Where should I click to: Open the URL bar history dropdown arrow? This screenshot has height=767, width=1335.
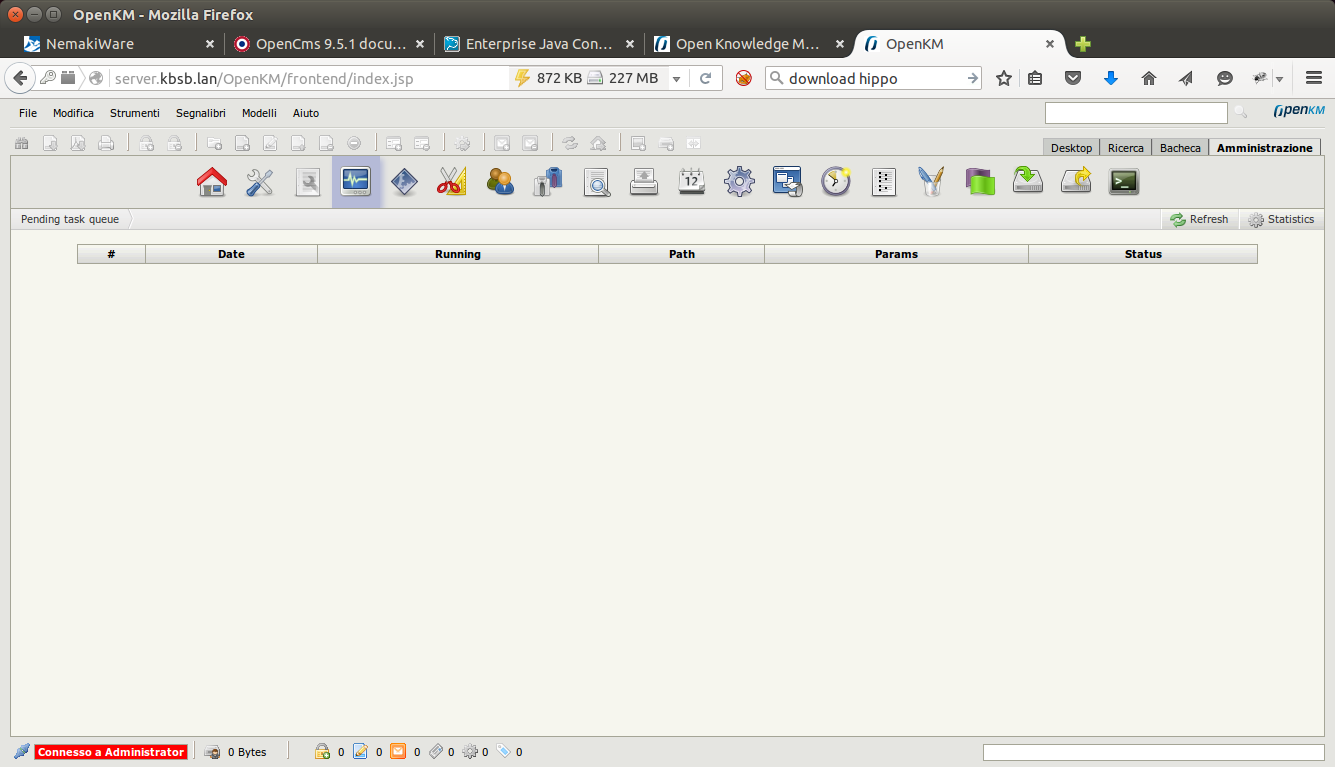coord(677,78)
